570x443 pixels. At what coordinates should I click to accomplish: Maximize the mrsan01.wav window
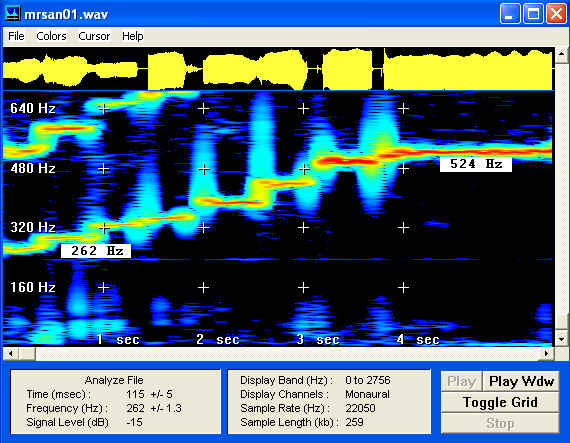[x=533, y=14]
